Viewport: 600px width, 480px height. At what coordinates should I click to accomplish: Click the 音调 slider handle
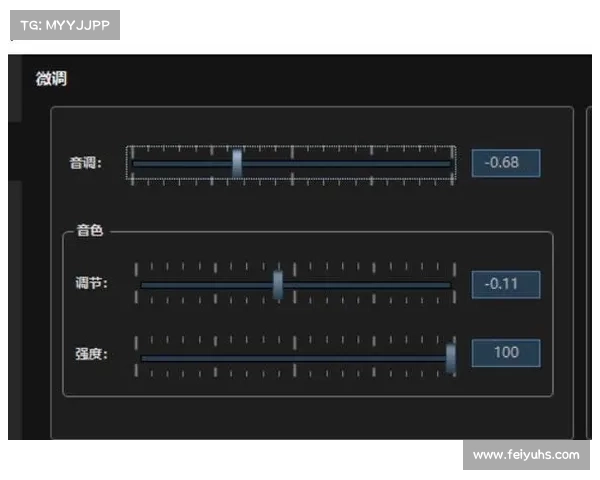(x=237, y=163)
